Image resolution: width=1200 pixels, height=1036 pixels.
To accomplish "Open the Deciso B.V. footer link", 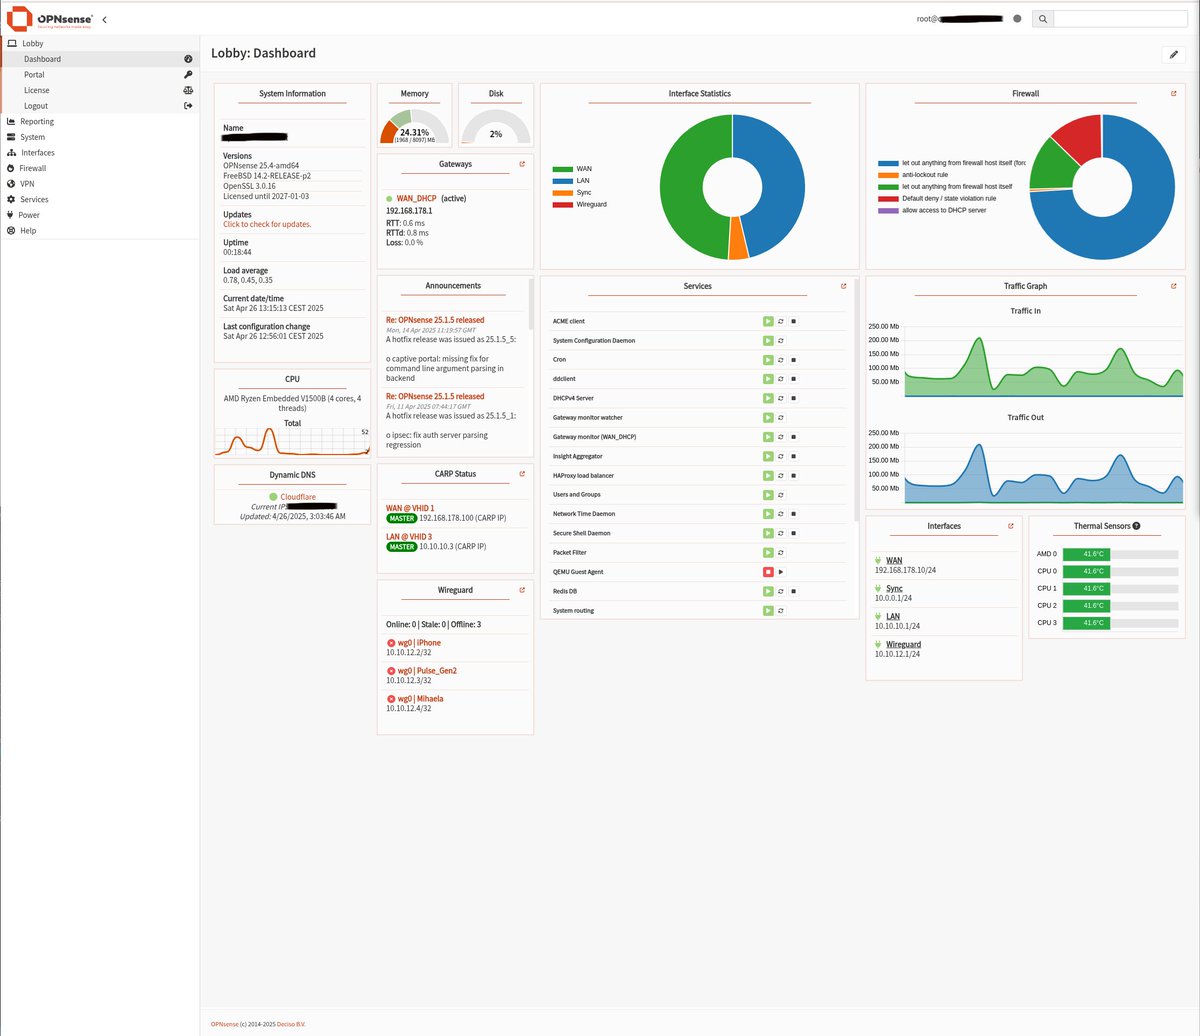I will 292,1025.
